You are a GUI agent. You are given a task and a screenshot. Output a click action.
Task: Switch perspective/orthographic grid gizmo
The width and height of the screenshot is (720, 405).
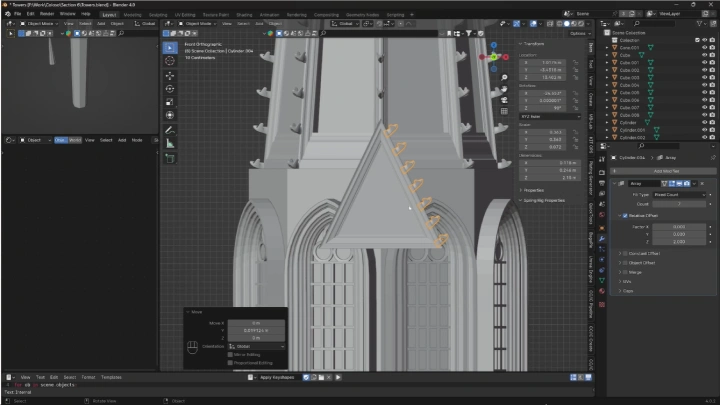(504, 111)
